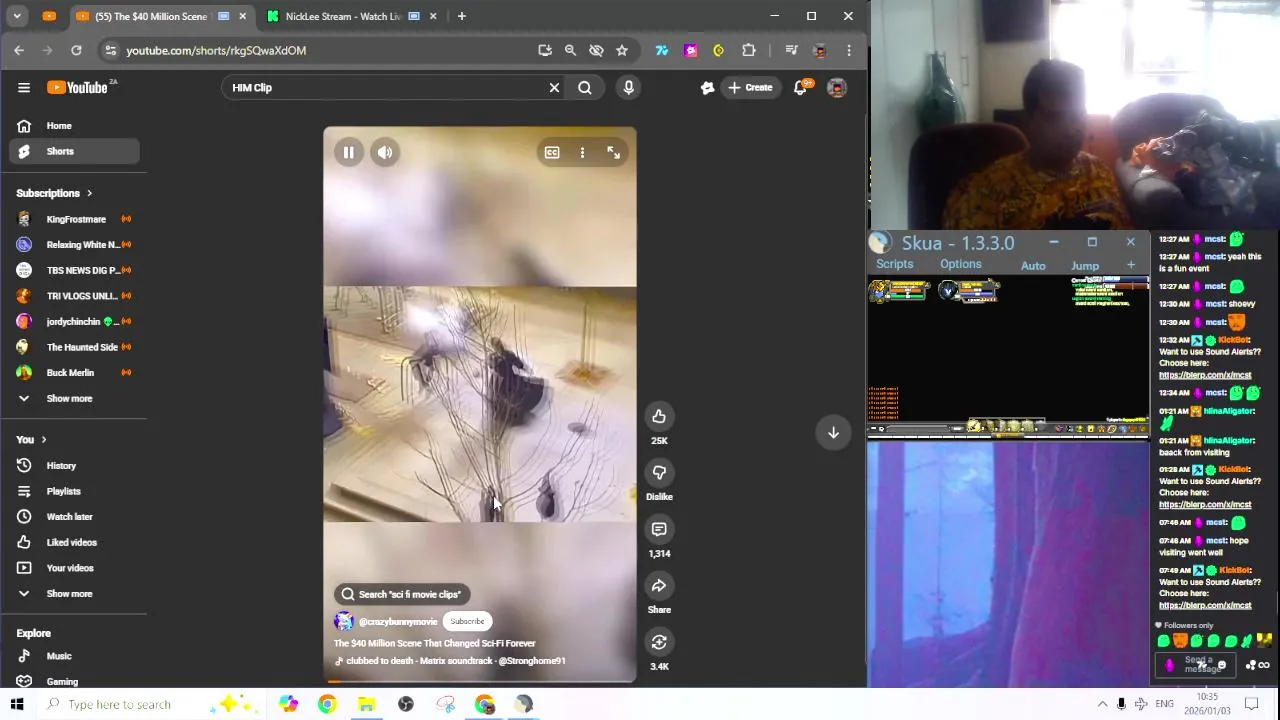Open the TBS NEWS DIG subscription
The image size is (1280, 720).
pyautogui.click(x=74, y=270)
